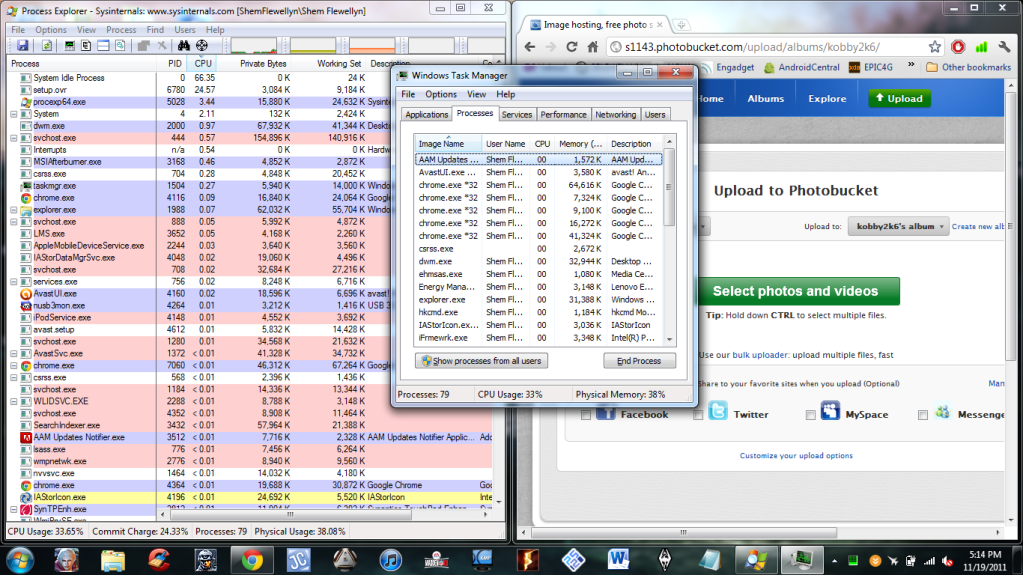Viewport: 1023px width, 575px height.
Task: Click End Process button in Task Manager
Action: [639, 361]
